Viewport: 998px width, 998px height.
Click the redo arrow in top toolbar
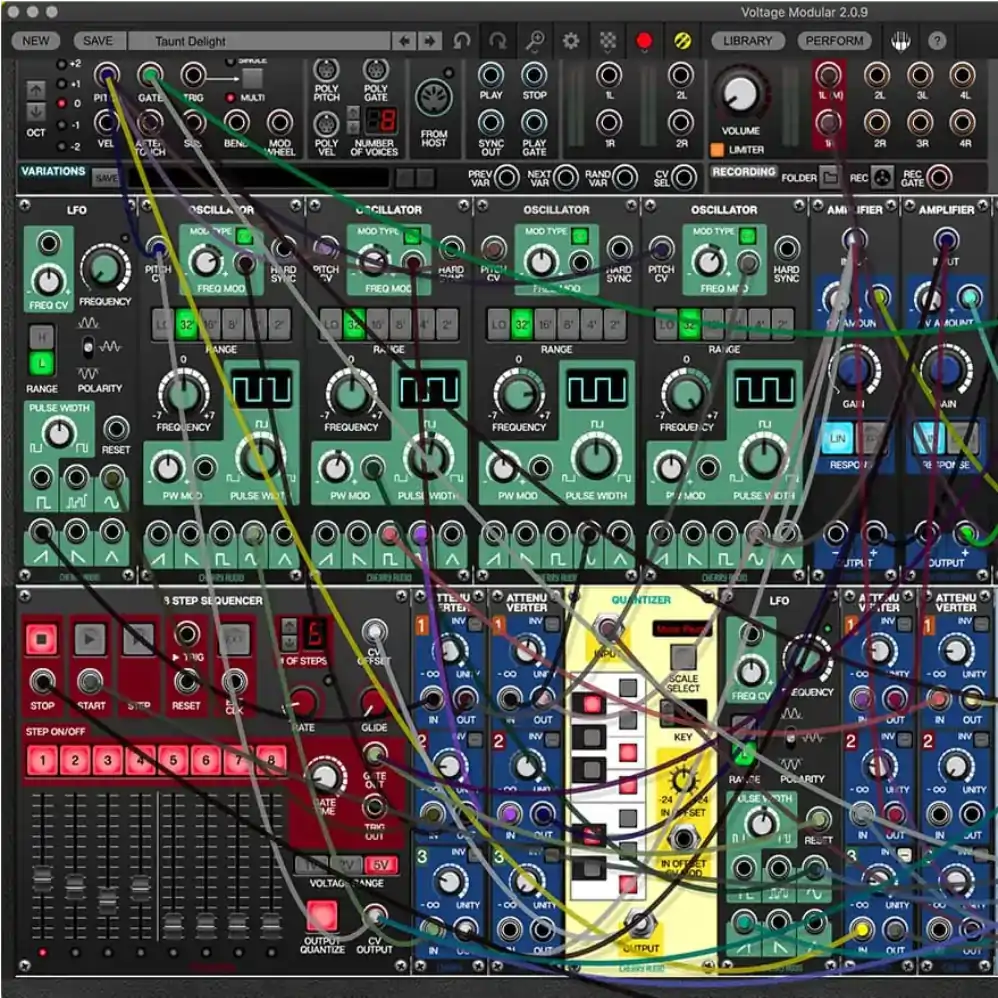pos(498,41)
